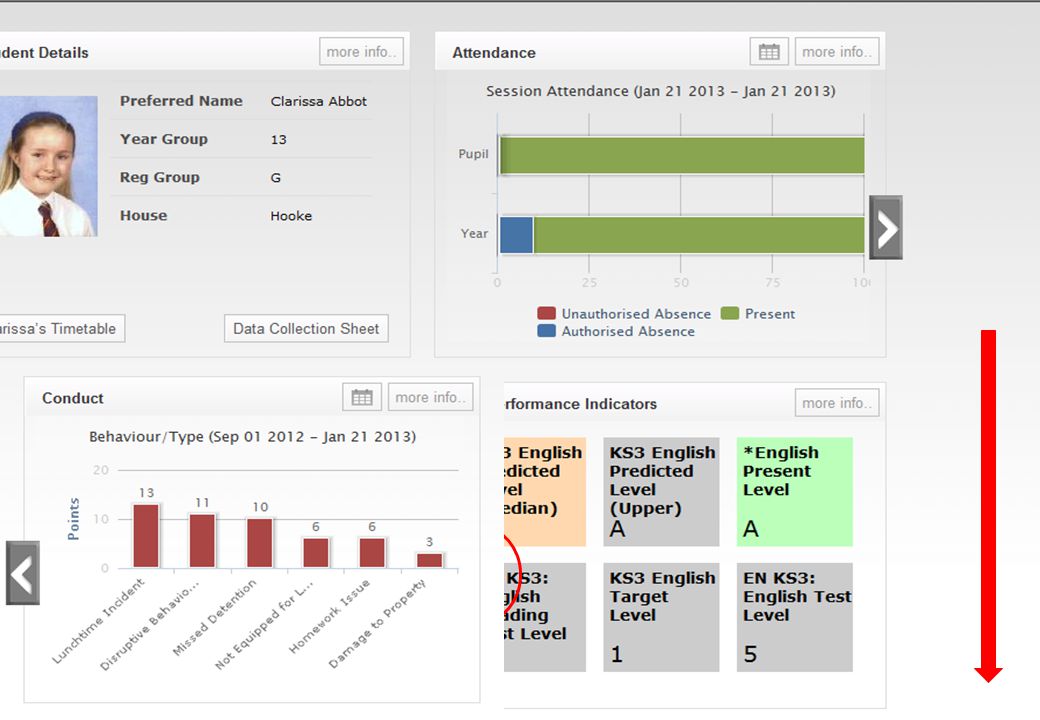The height and width of the screenshot is (720, 1040).
Task: Open the EN KS3: English Test Level tile
Action: (795, 617)
